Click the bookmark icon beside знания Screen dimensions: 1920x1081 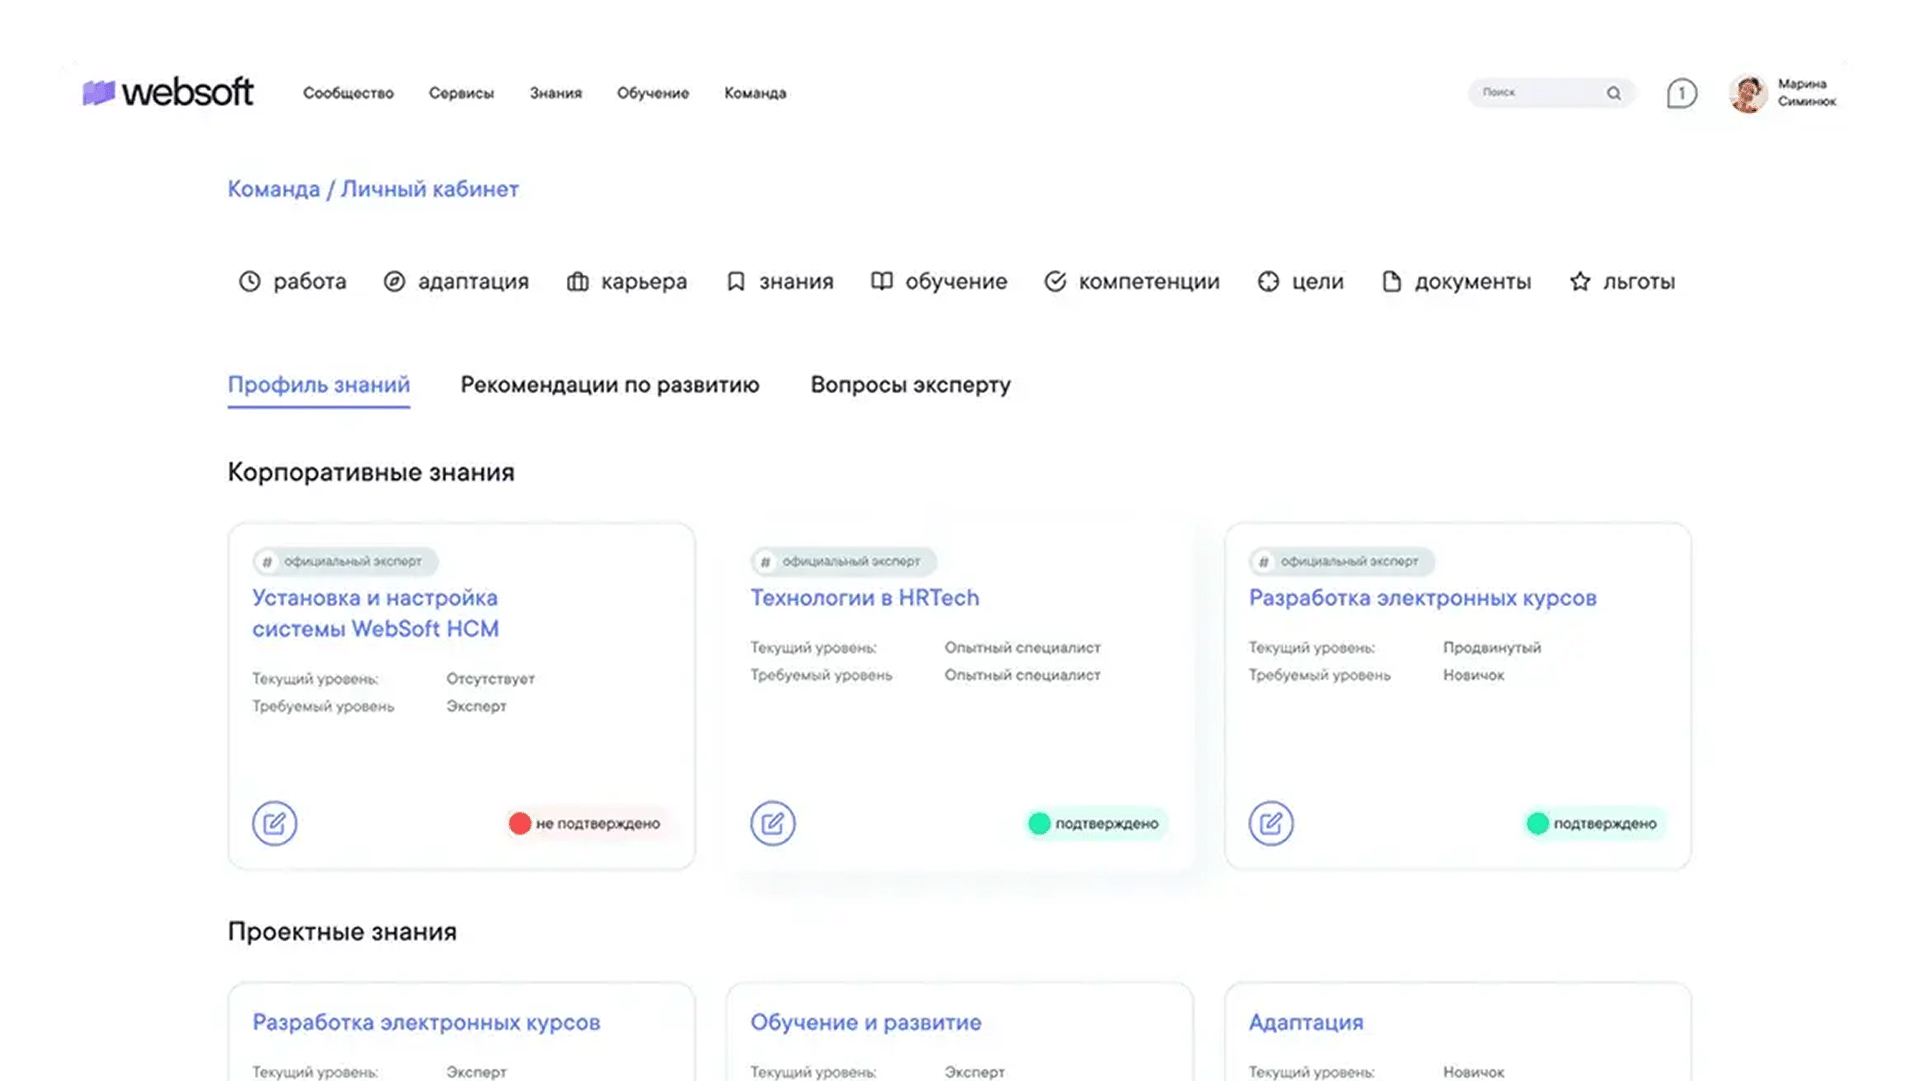click(x=735, y=282)
